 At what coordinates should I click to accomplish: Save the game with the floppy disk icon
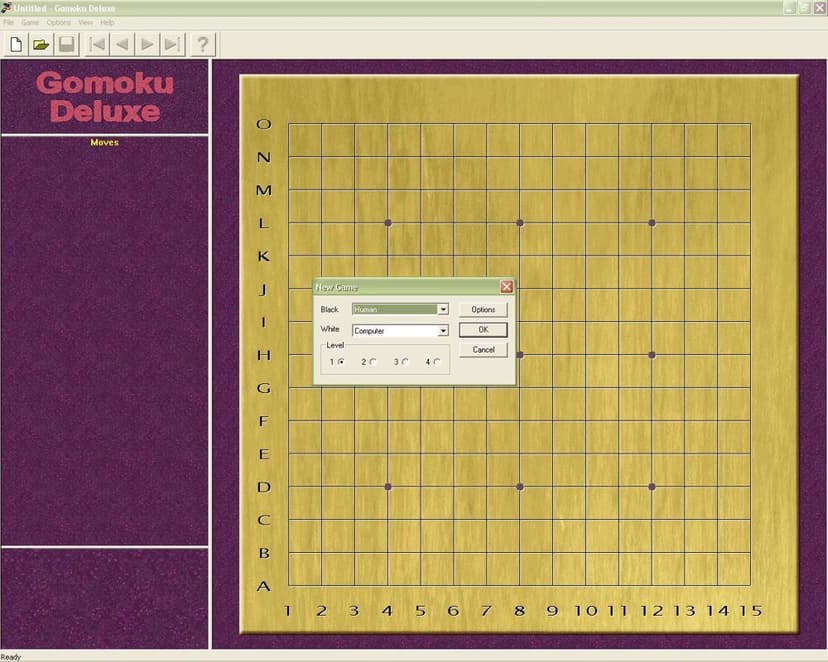click(67, 44)
